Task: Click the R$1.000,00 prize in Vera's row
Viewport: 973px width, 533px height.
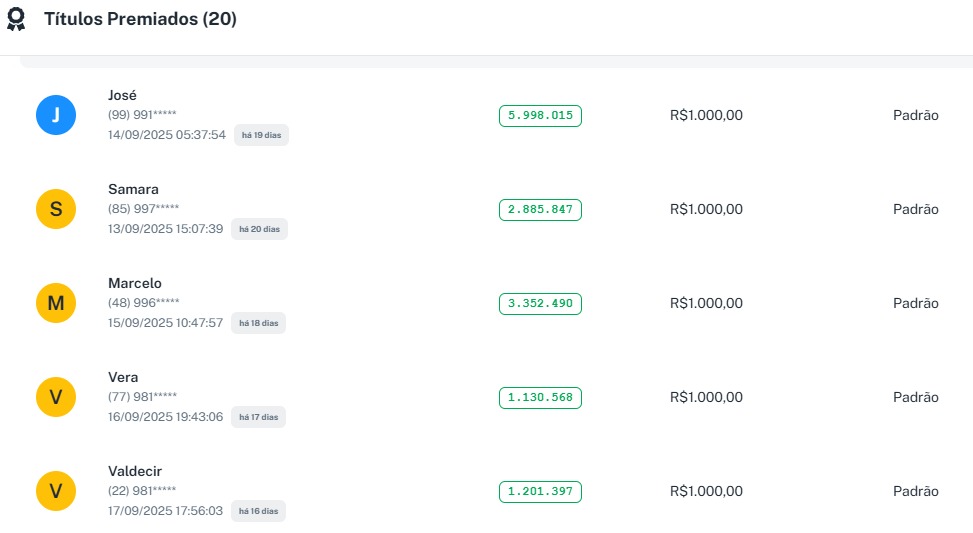Action: point(706,397)
